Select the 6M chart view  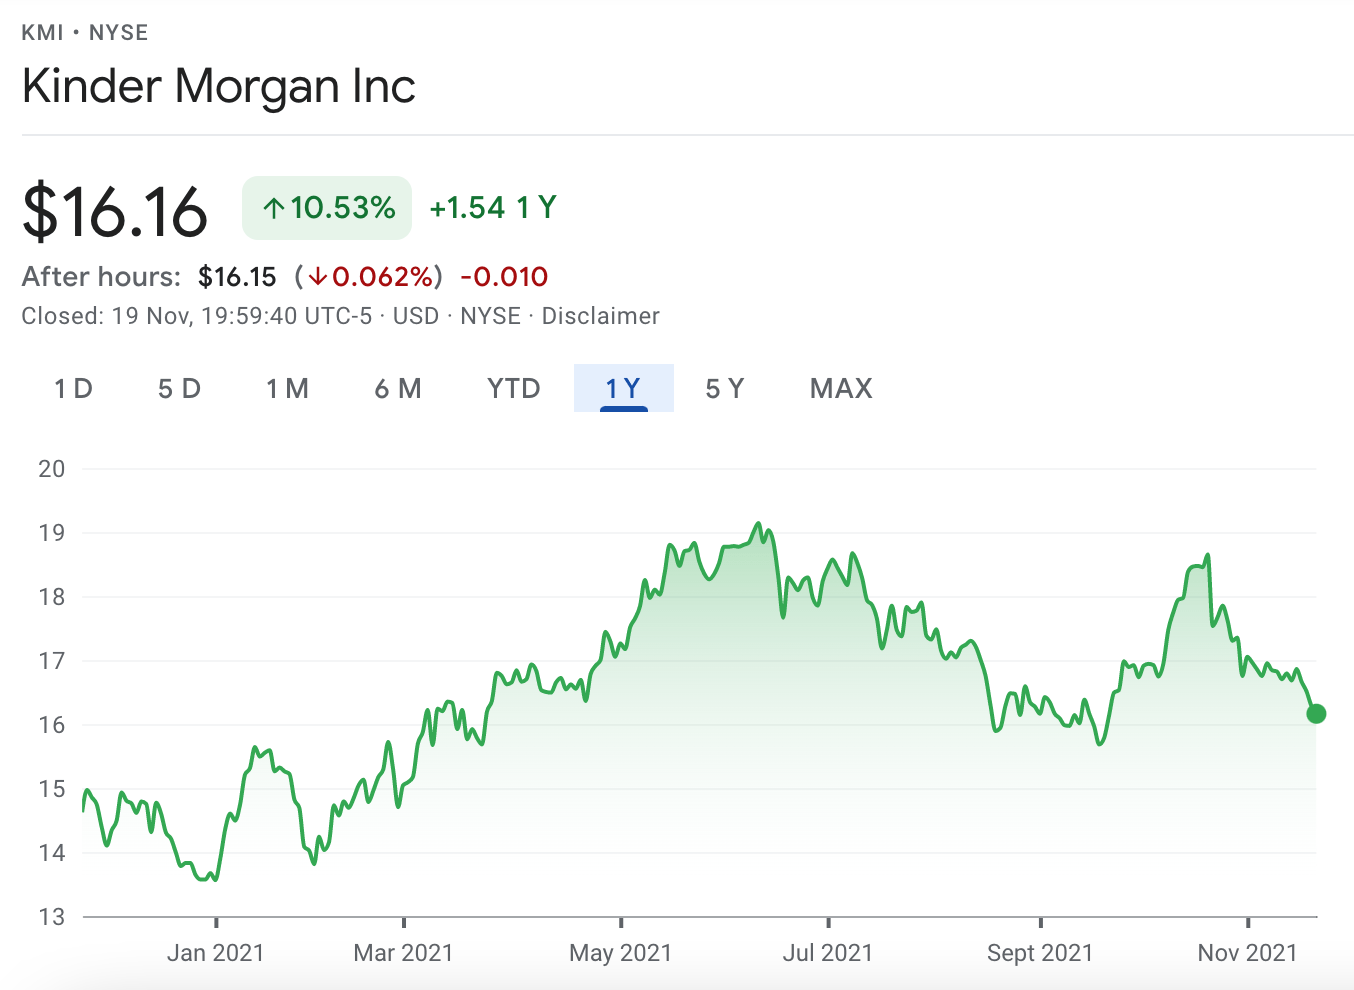tap(397, 388)
